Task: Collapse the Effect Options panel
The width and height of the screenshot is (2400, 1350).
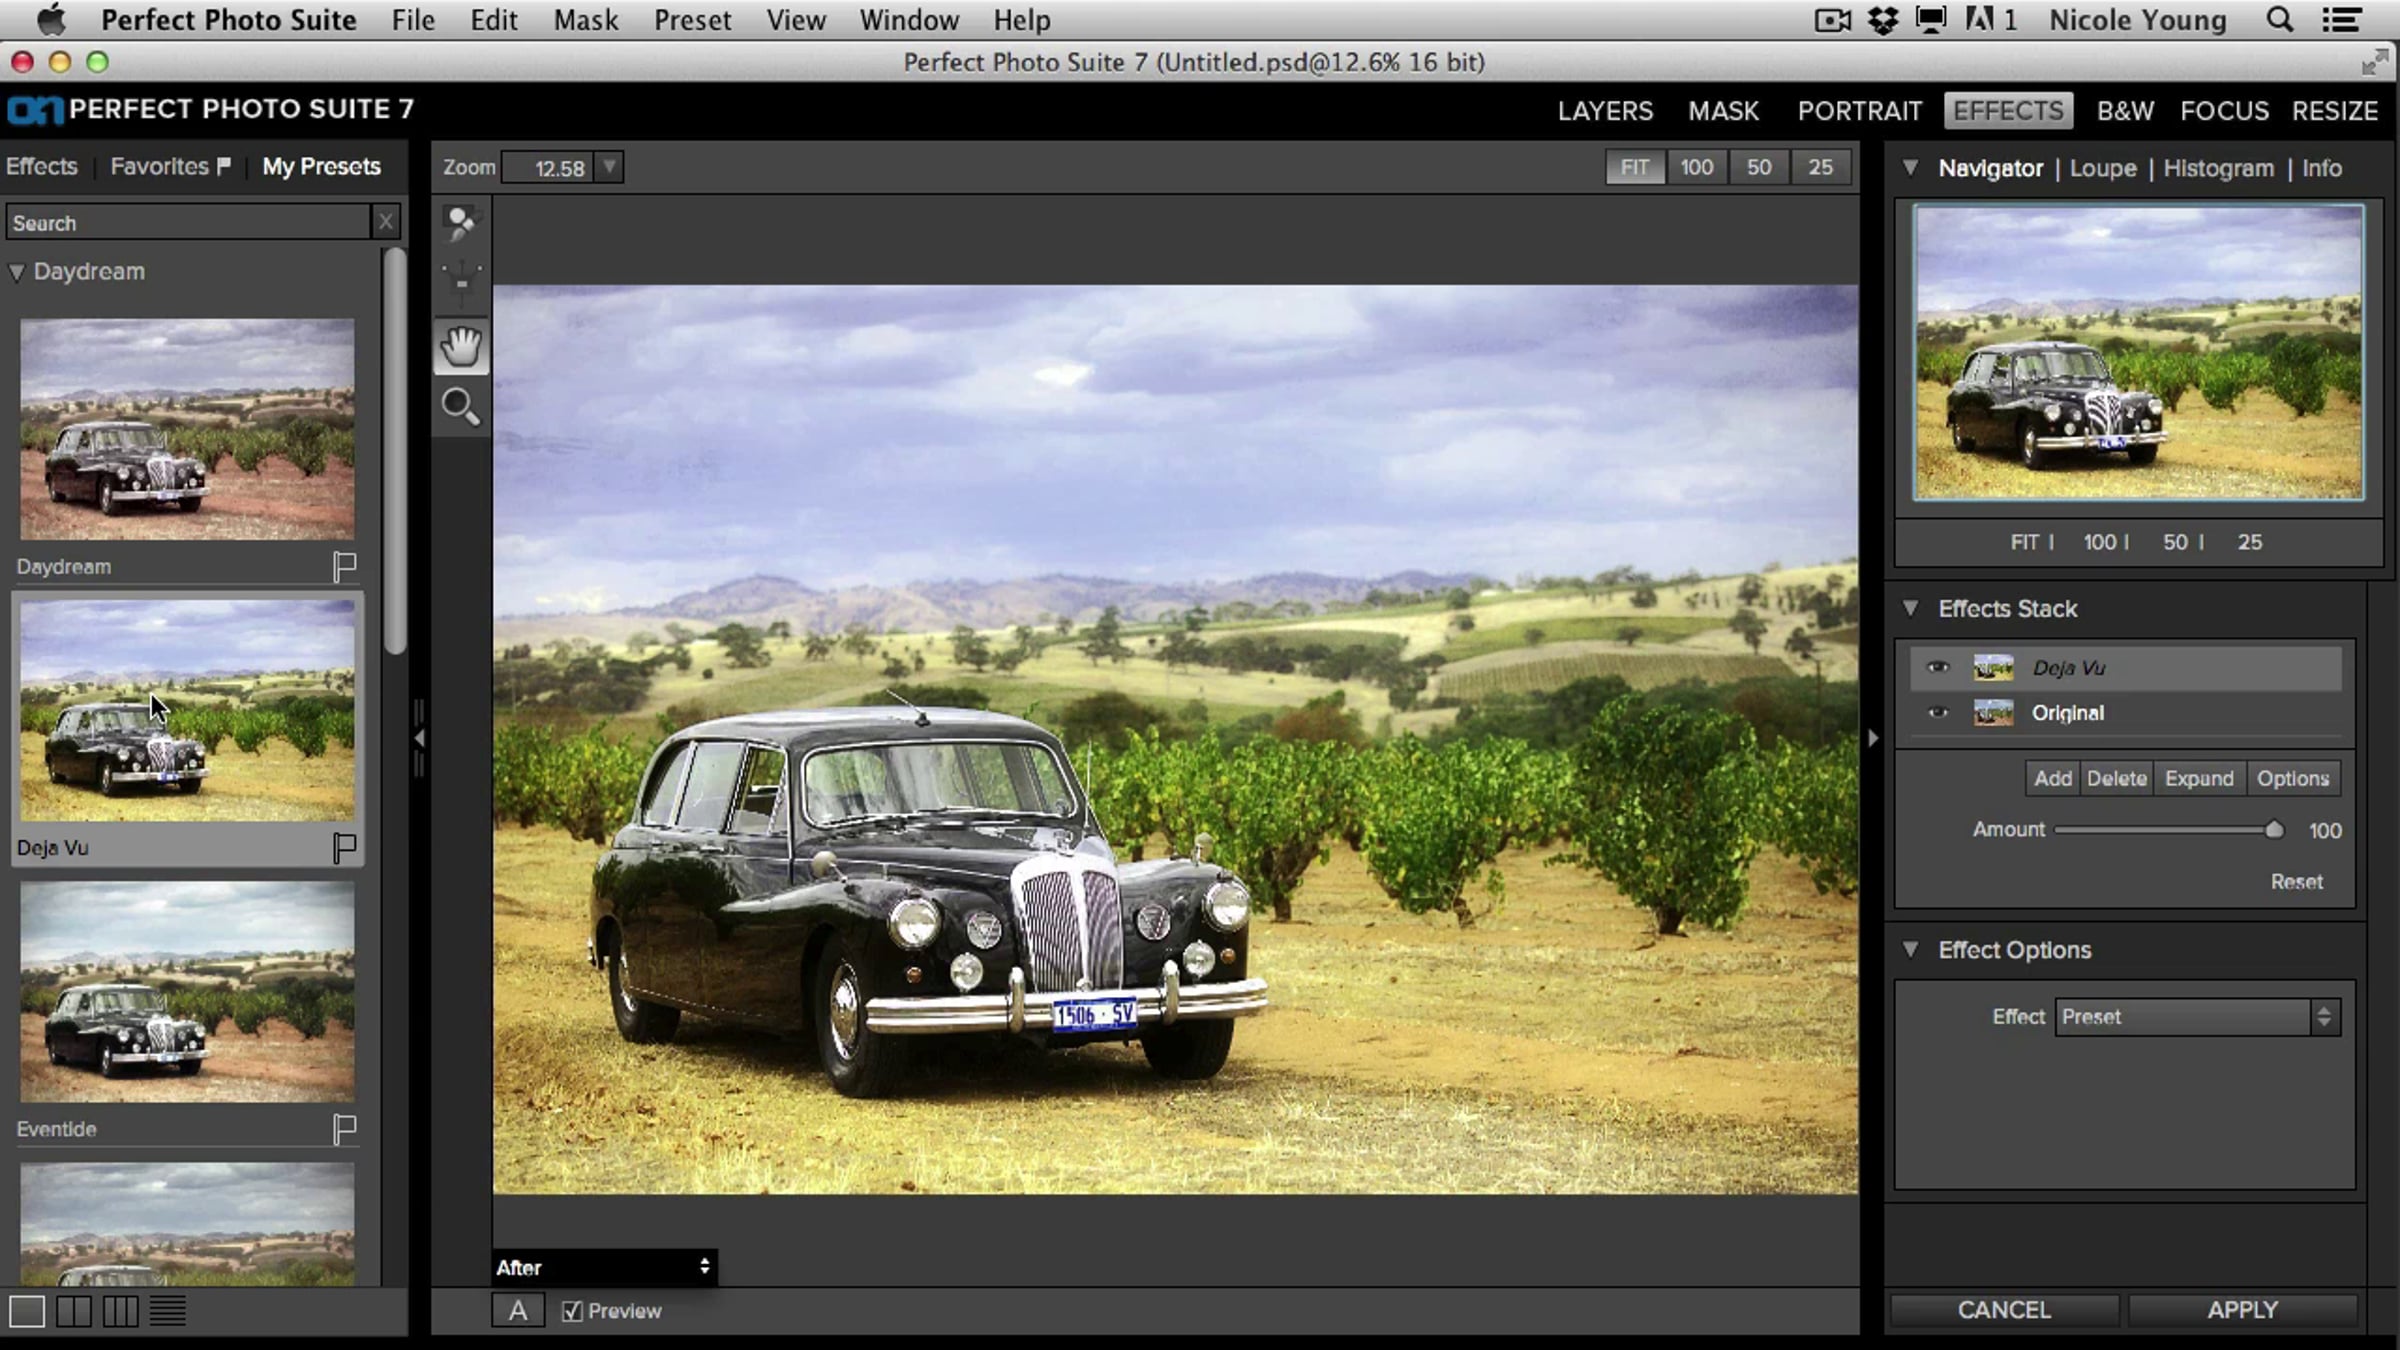Action: pyautogui.click(x=1910, y=949)
